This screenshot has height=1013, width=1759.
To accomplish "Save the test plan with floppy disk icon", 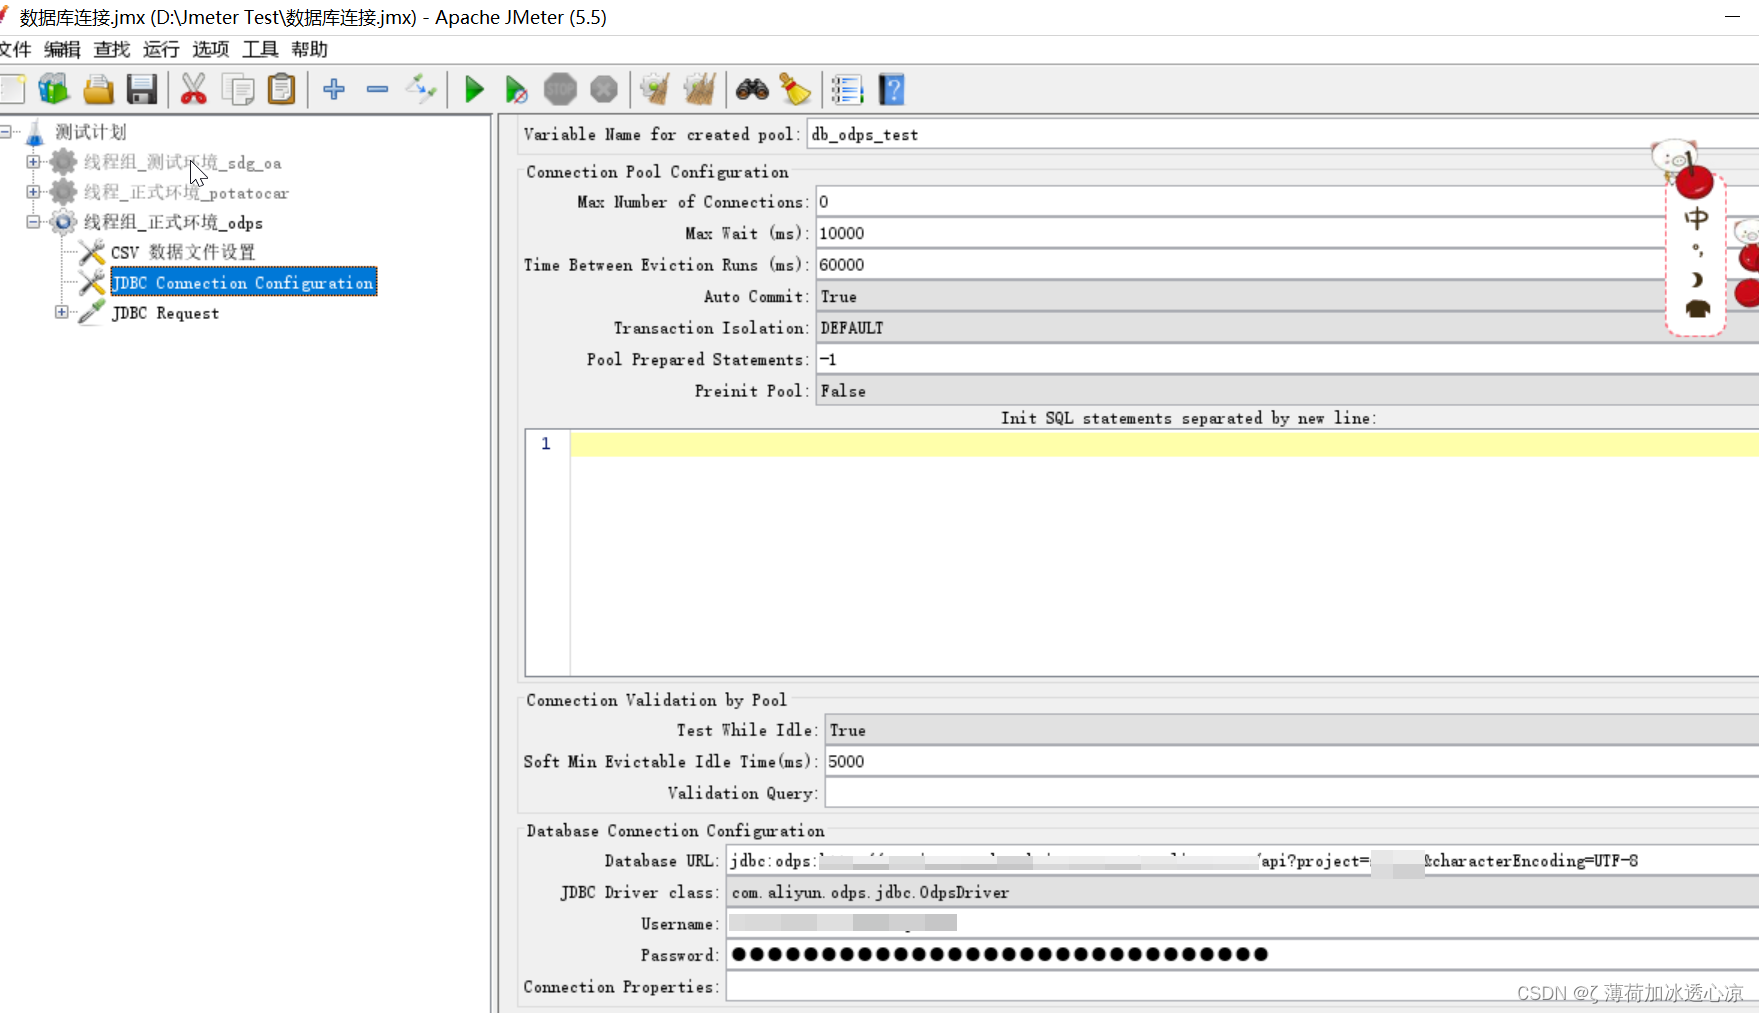I will (142, 90).
